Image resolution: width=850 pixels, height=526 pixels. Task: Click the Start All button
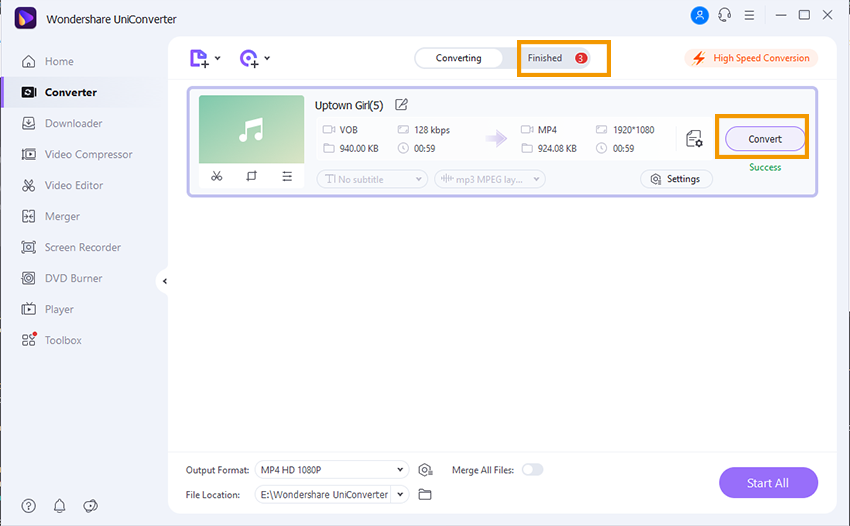coord(768,483)
